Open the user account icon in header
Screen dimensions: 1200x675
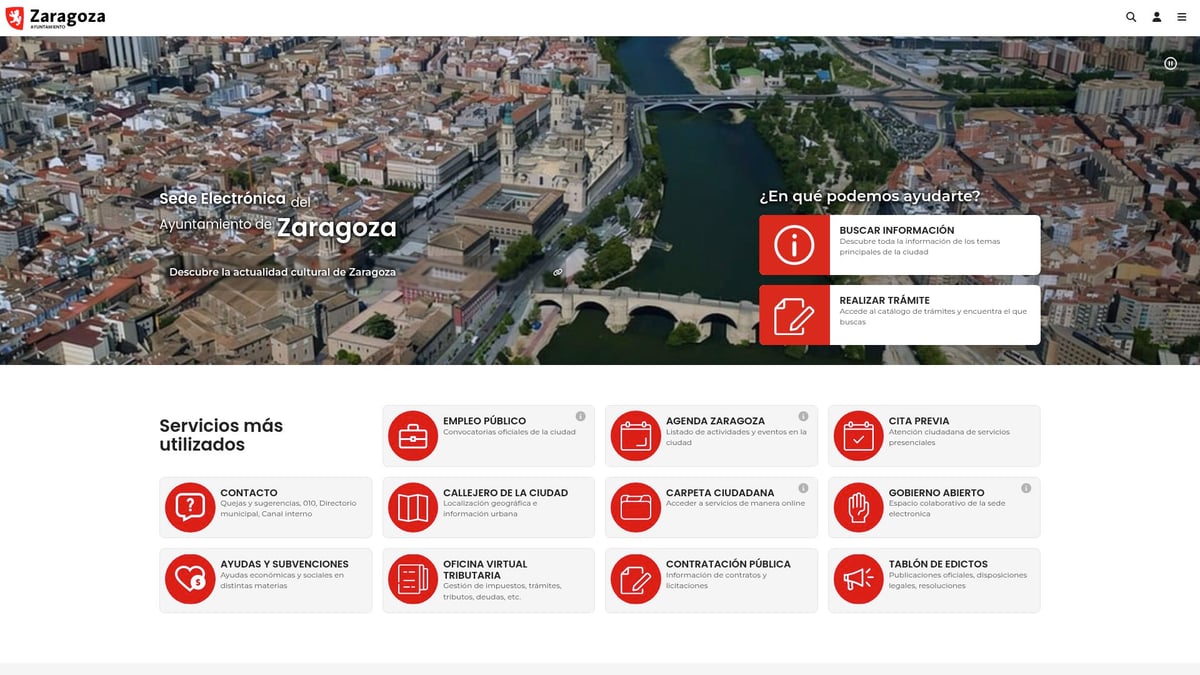tap(1157, 17)
